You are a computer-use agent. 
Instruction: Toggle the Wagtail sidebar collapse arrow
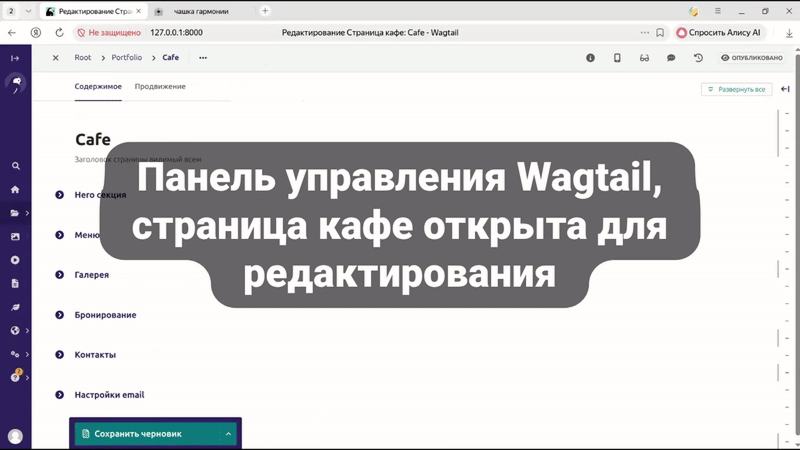point(15,58)
